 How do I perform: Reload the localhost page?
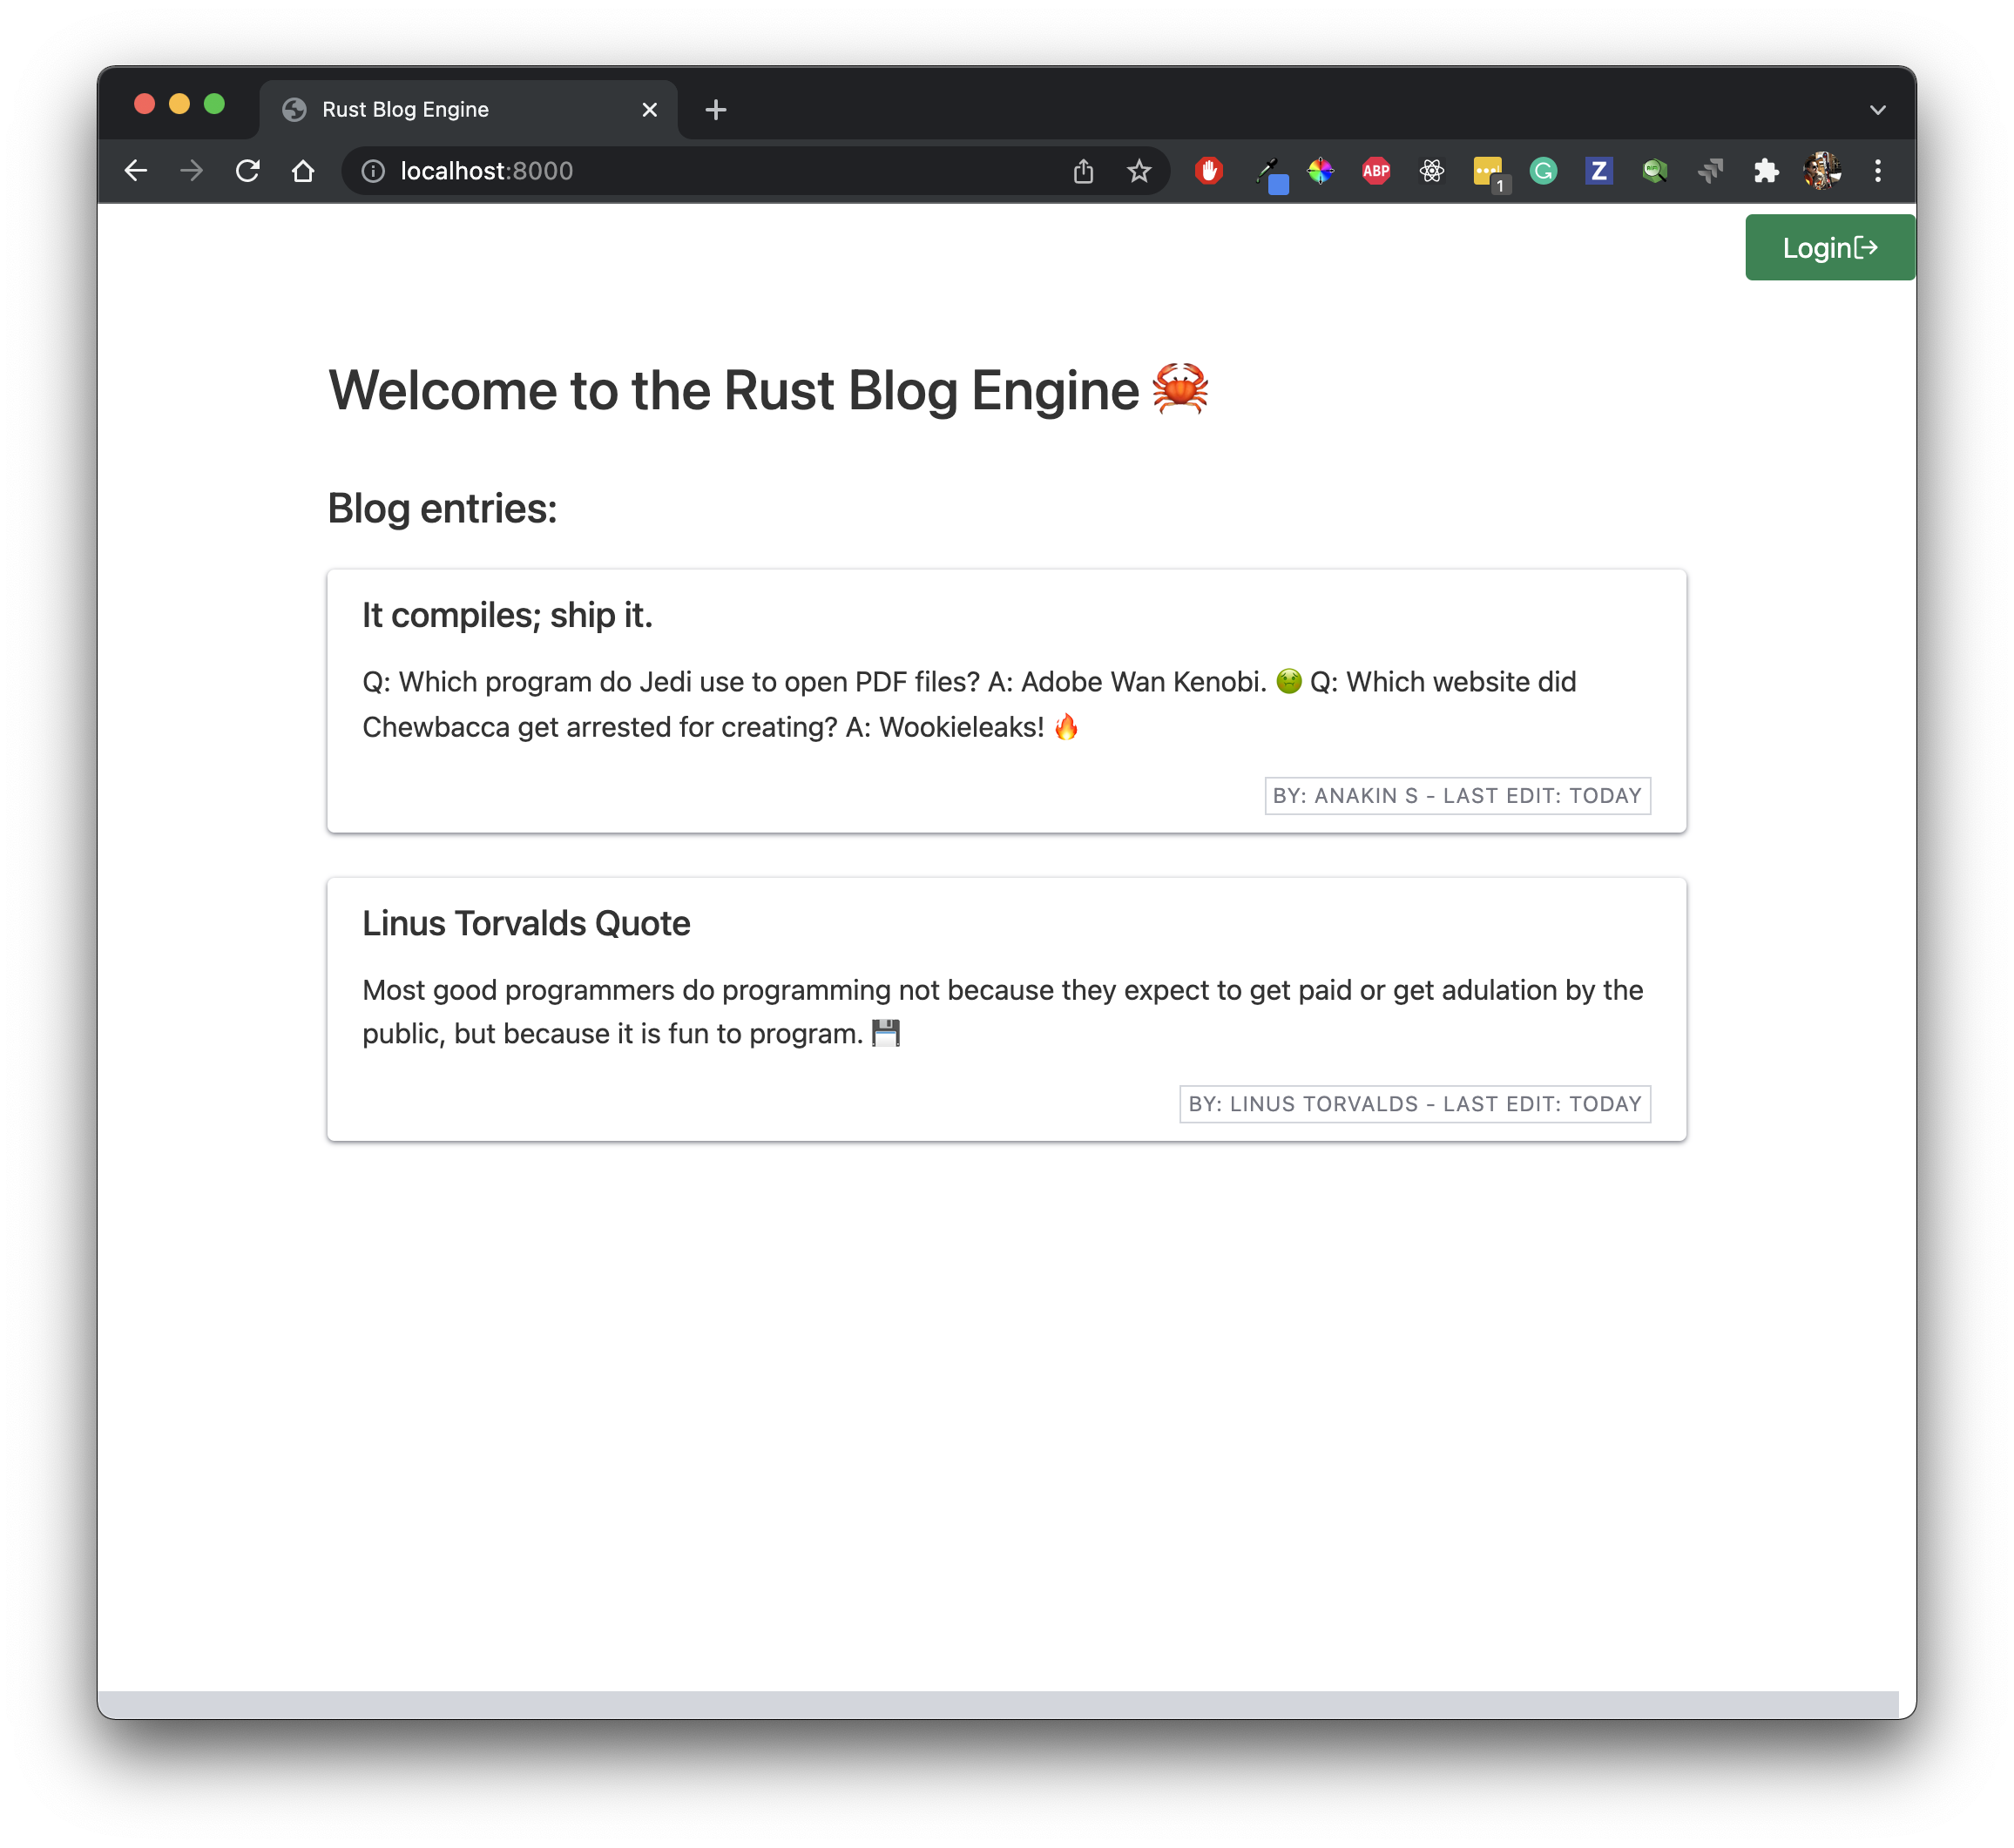pos(248,171)
